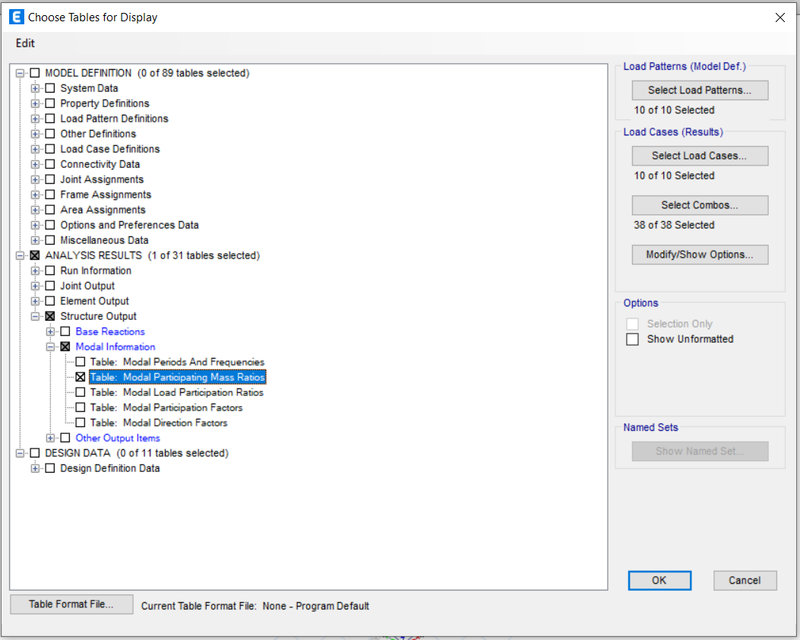Click 'Current Table Format File' status text
Image resolution: width=800 pixels, height=640 pixels.
pos(255,606)
